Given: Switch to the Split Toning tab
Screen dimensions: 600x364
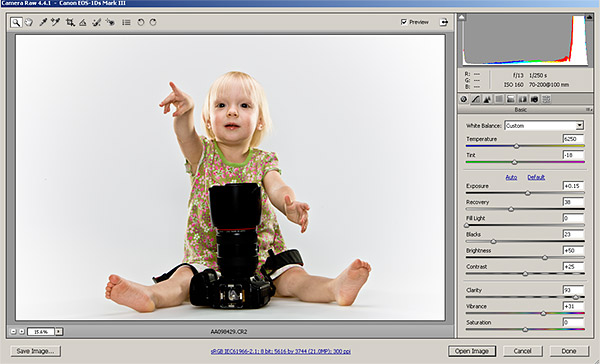Looking at the screenshot, I should (x=511, y=99).
